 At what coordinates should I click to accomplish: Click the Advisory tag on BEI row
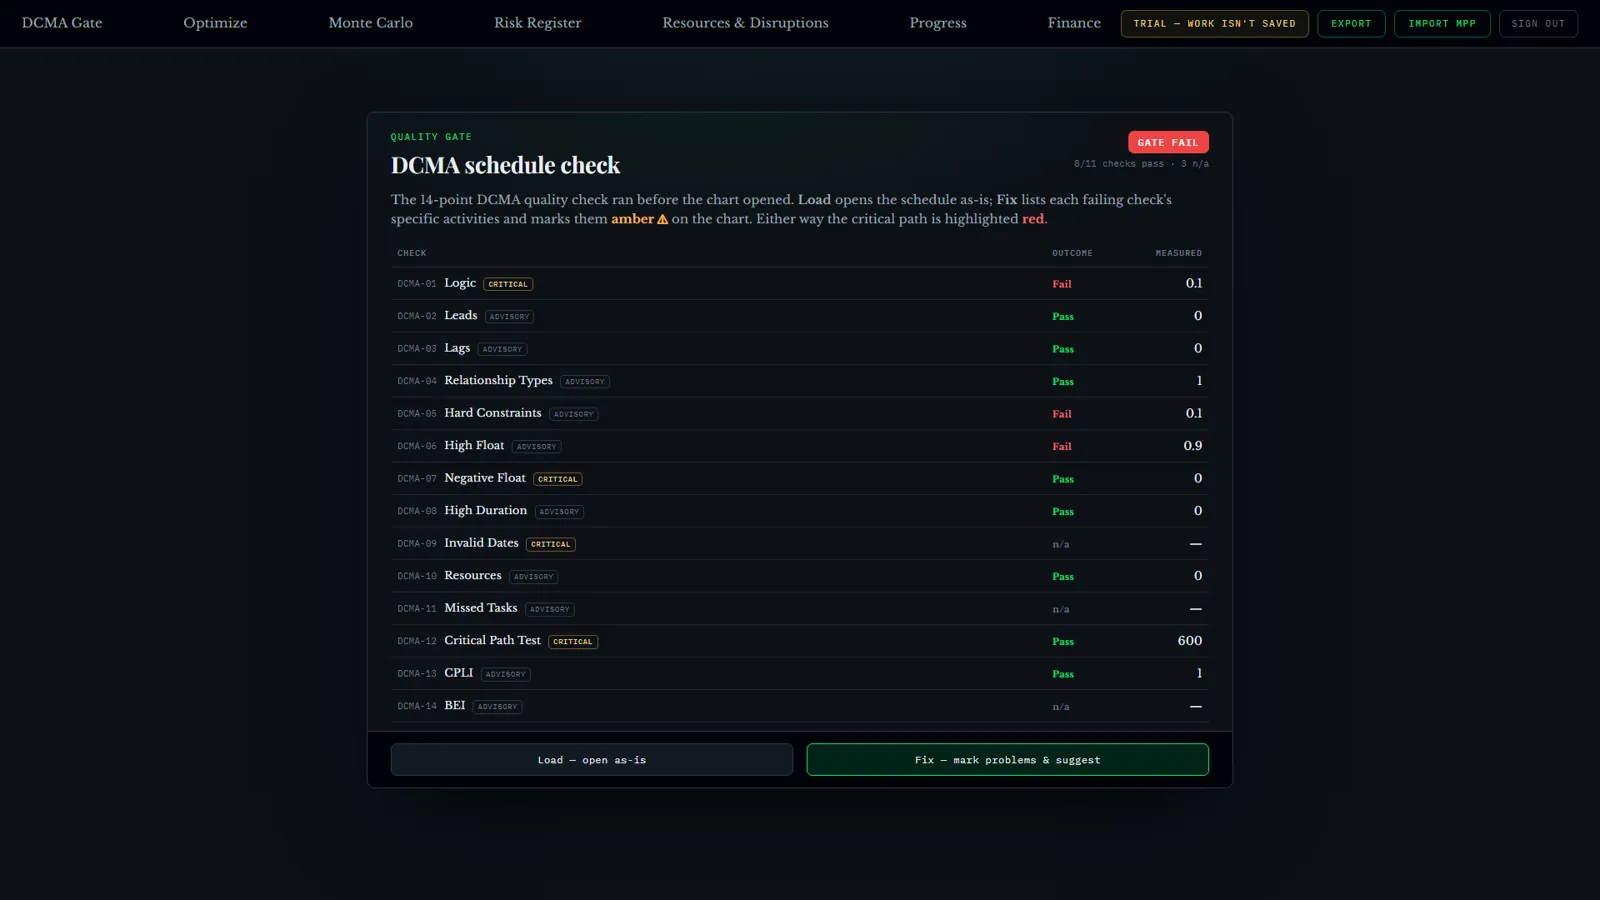(x=497, y=707)
